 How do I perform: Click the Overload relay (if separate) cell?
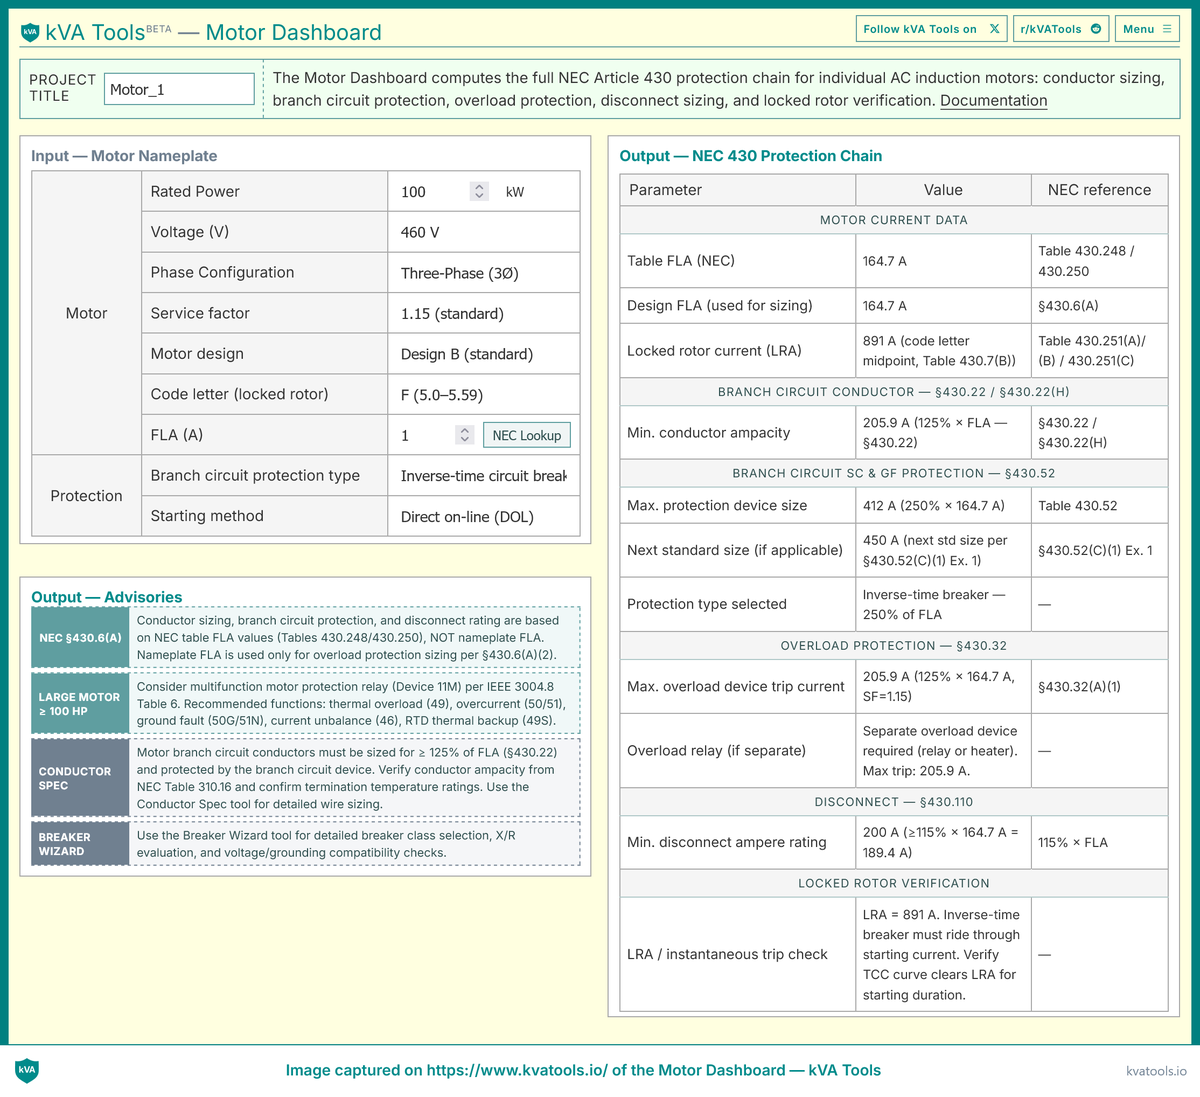(738, 751)
